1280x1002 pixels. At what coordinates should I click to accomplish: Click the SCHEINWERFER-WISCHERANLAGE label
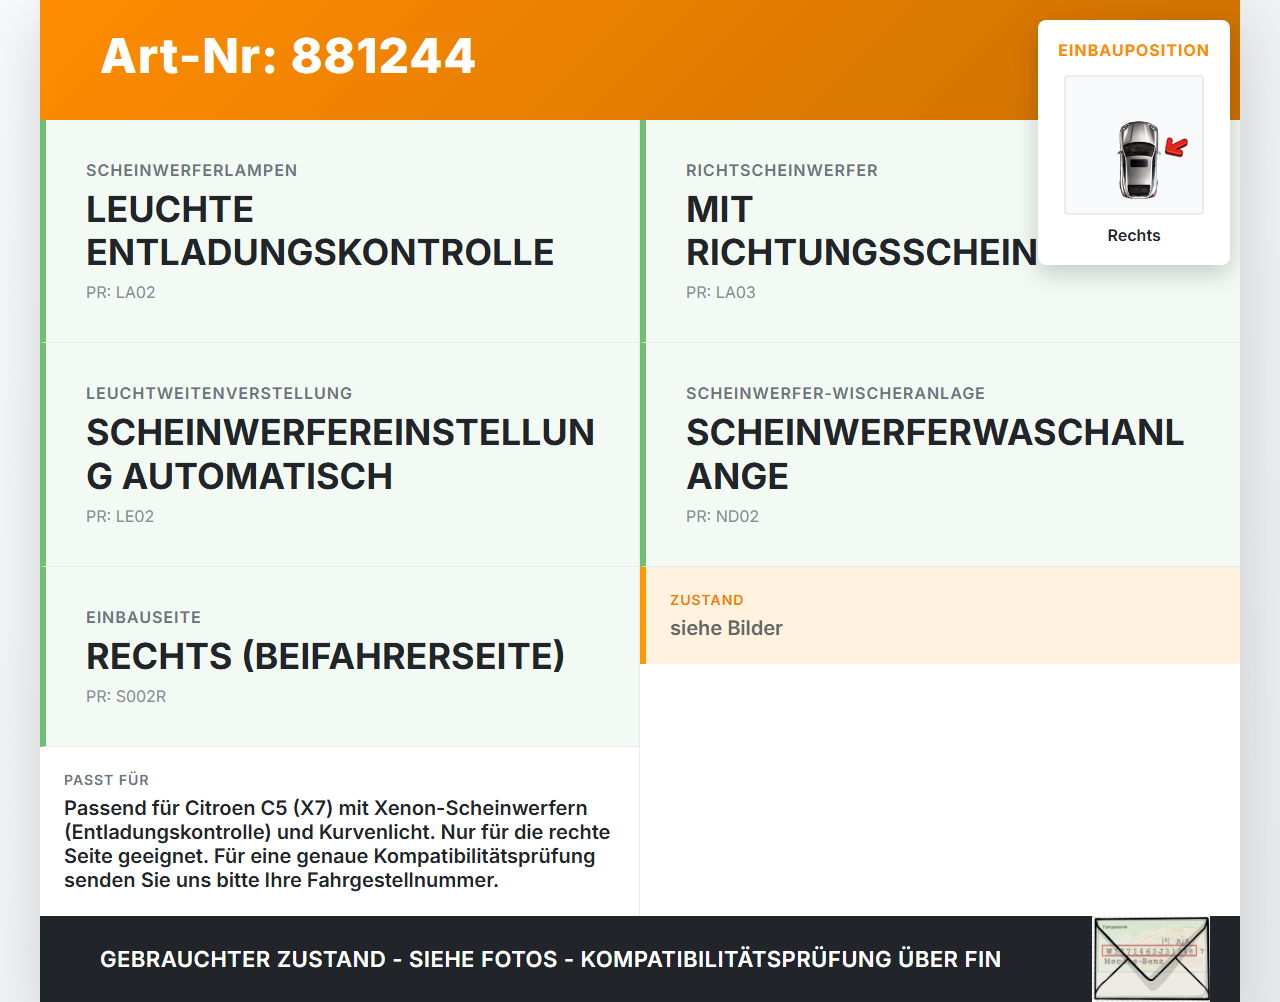pos(836,393)
